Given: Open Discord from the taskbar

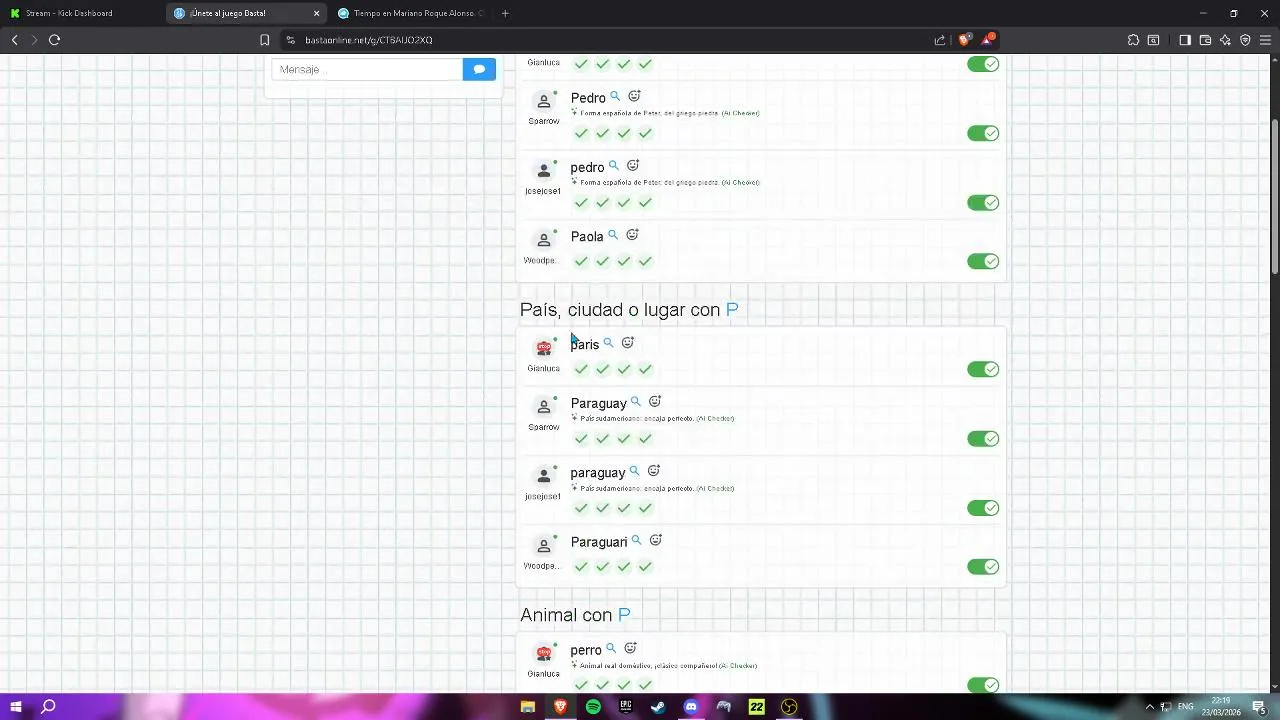Looking at the screenshot, I should (x=691, y=707).
